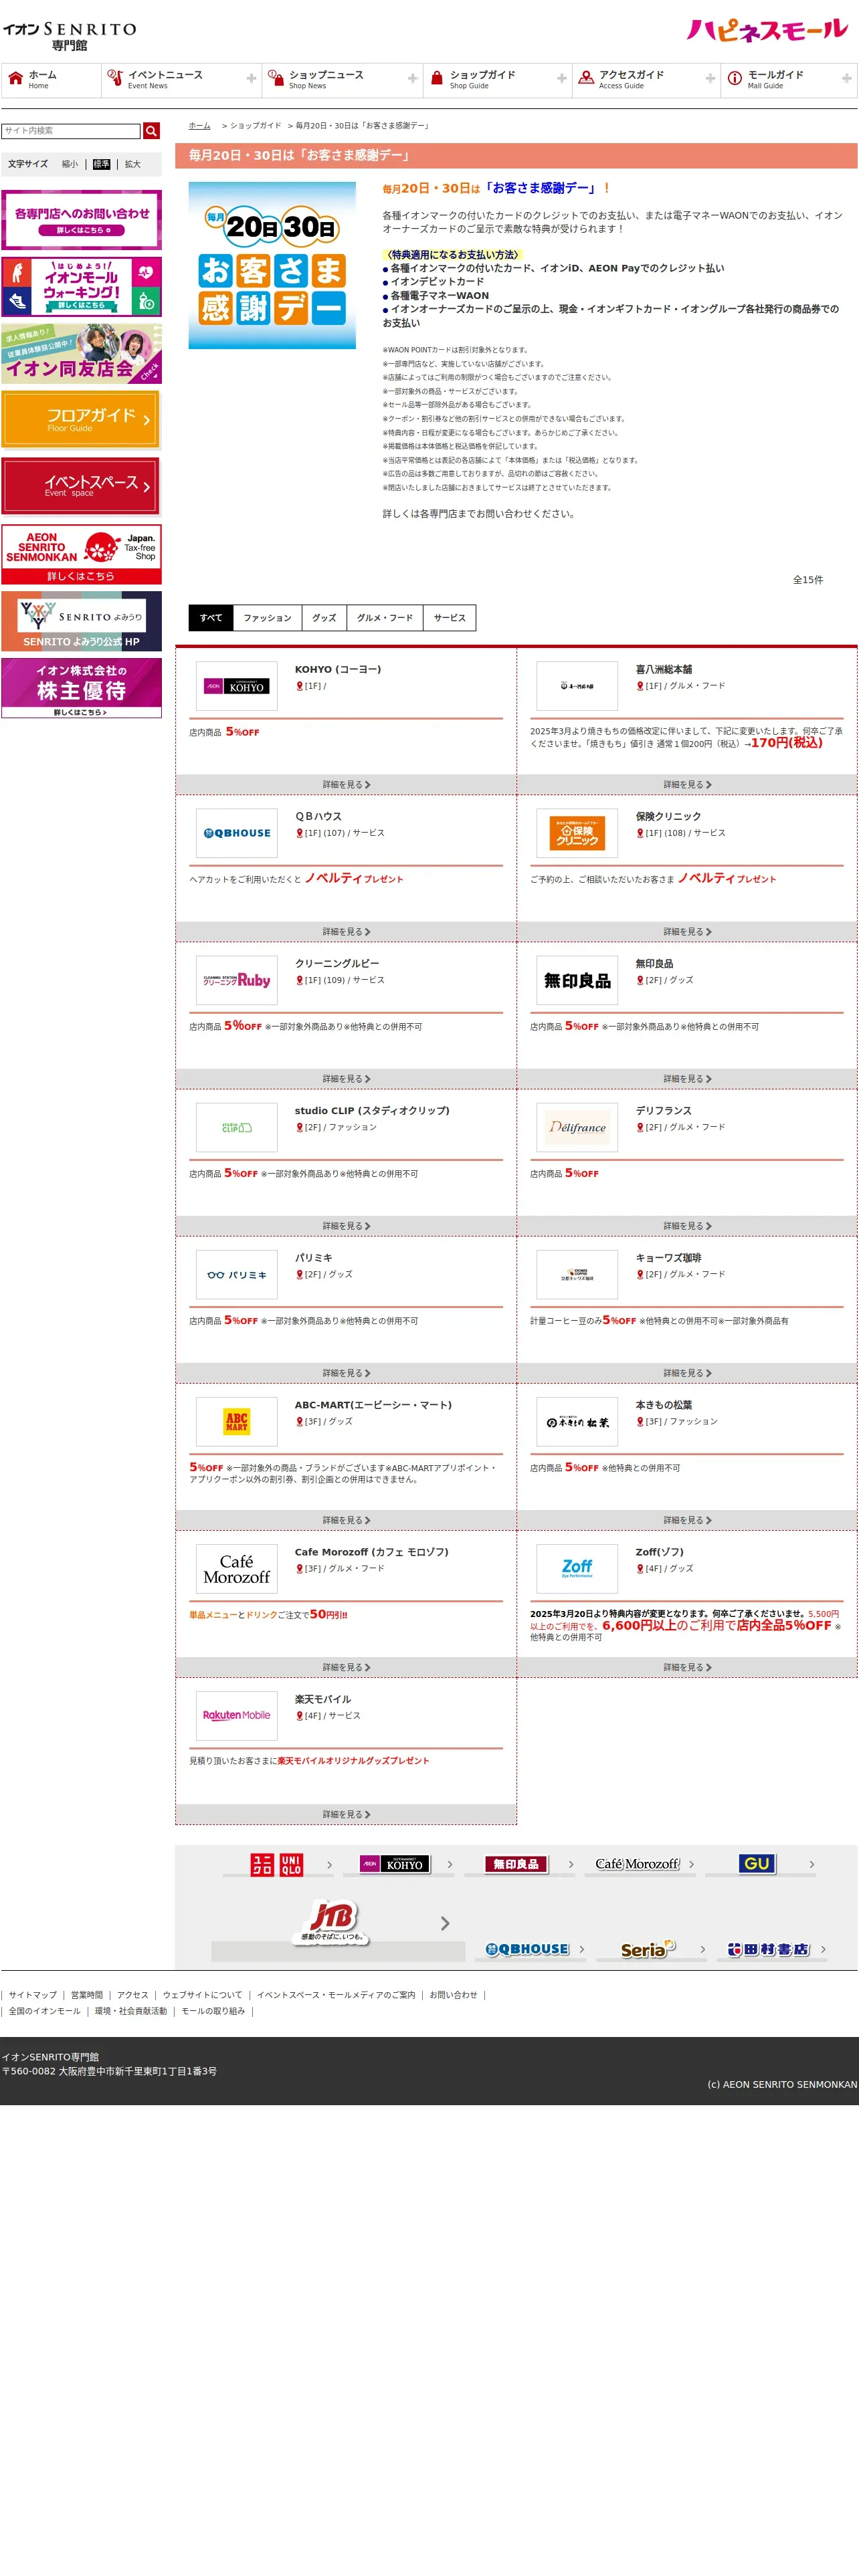Click the 本きもの松葉 shop logo
Screen dimensions: 859x2576
577,1421
